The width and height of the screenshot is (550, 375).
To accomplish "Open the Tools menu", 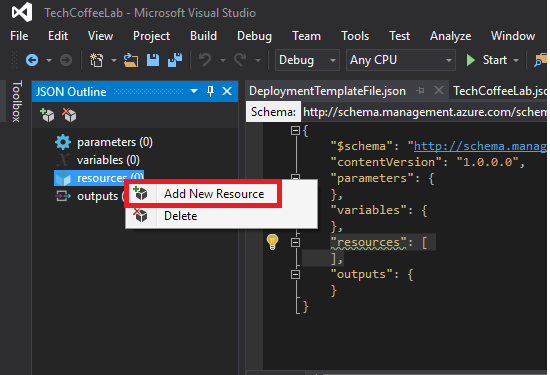I will [x=355, y=36].
